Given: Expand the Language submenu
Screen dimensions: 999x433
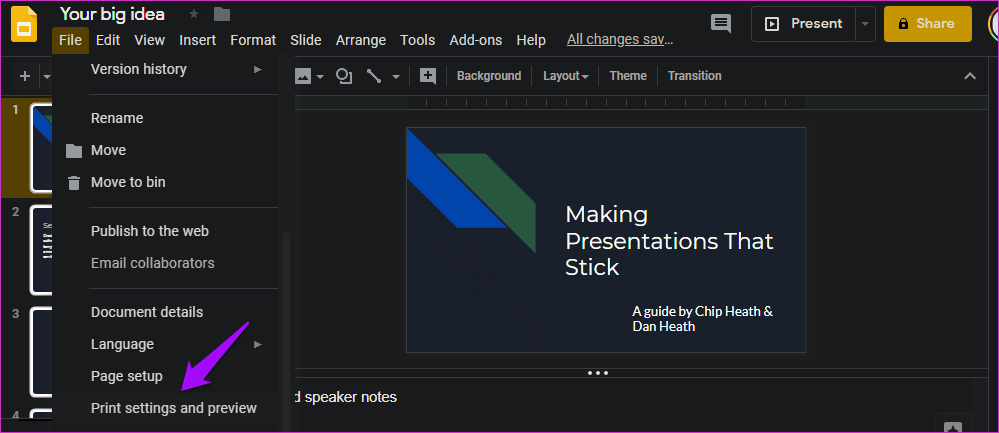Looking at the screenshot, I should [166, 344].
